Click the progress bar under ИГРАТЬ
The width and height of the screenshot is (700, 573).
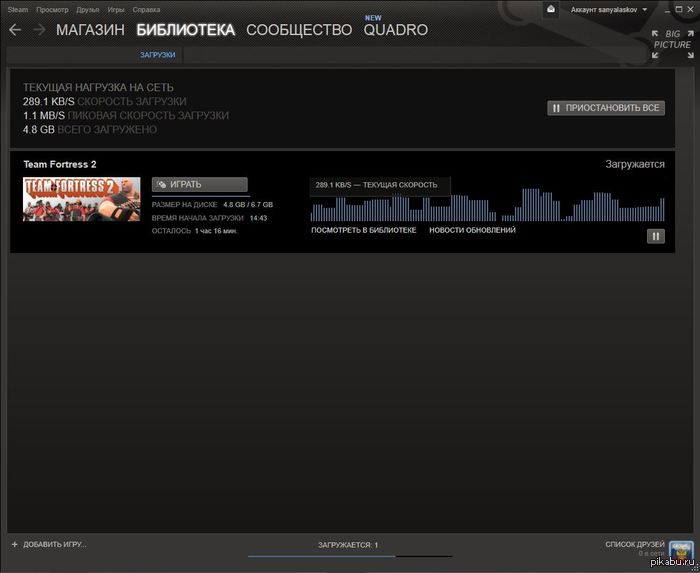[x=201, y=196]
